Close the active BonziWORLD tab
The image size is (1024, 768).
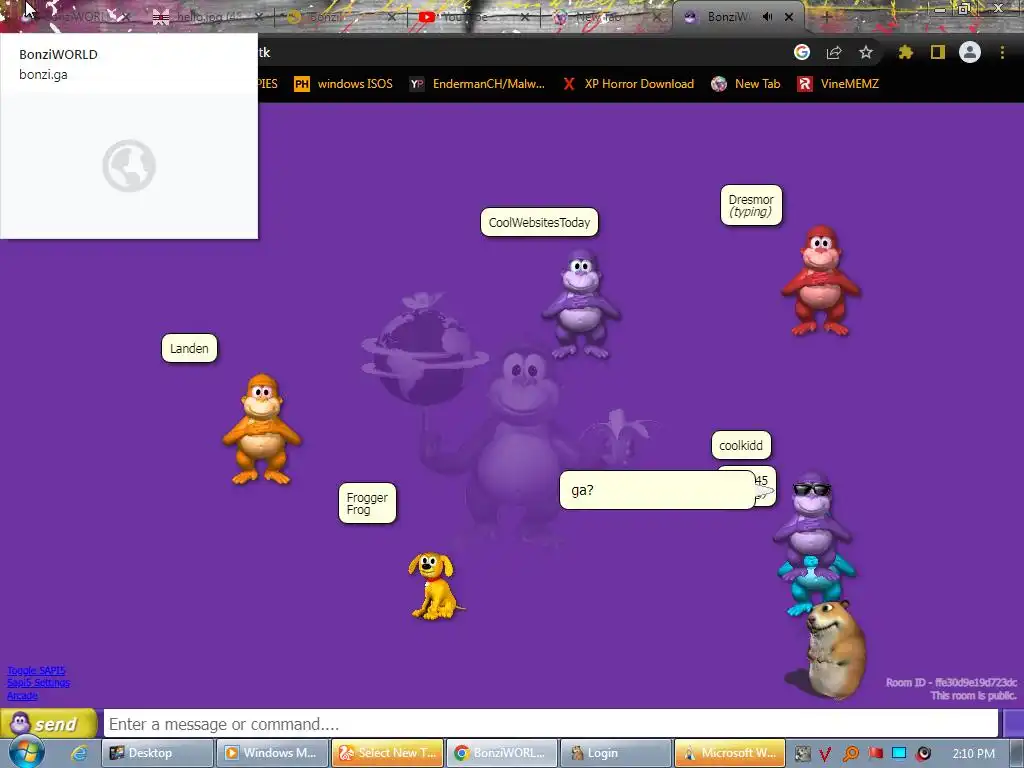(x=789, y=17)
